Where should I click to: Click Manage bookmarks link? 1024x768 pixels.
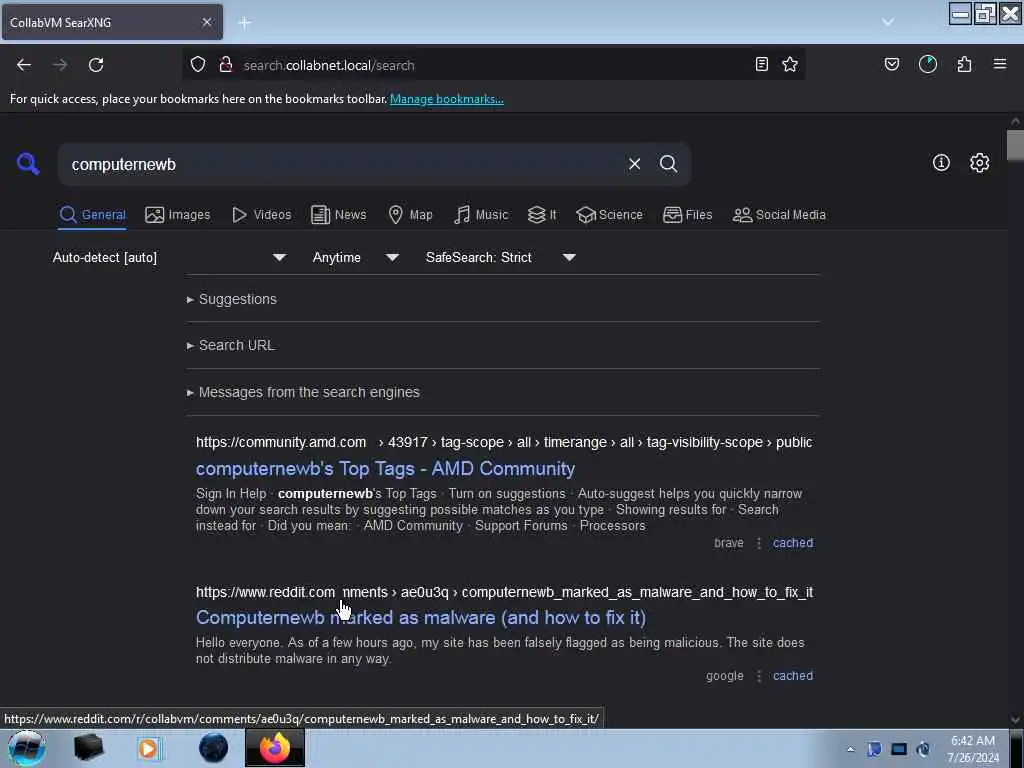click(447, 99)
